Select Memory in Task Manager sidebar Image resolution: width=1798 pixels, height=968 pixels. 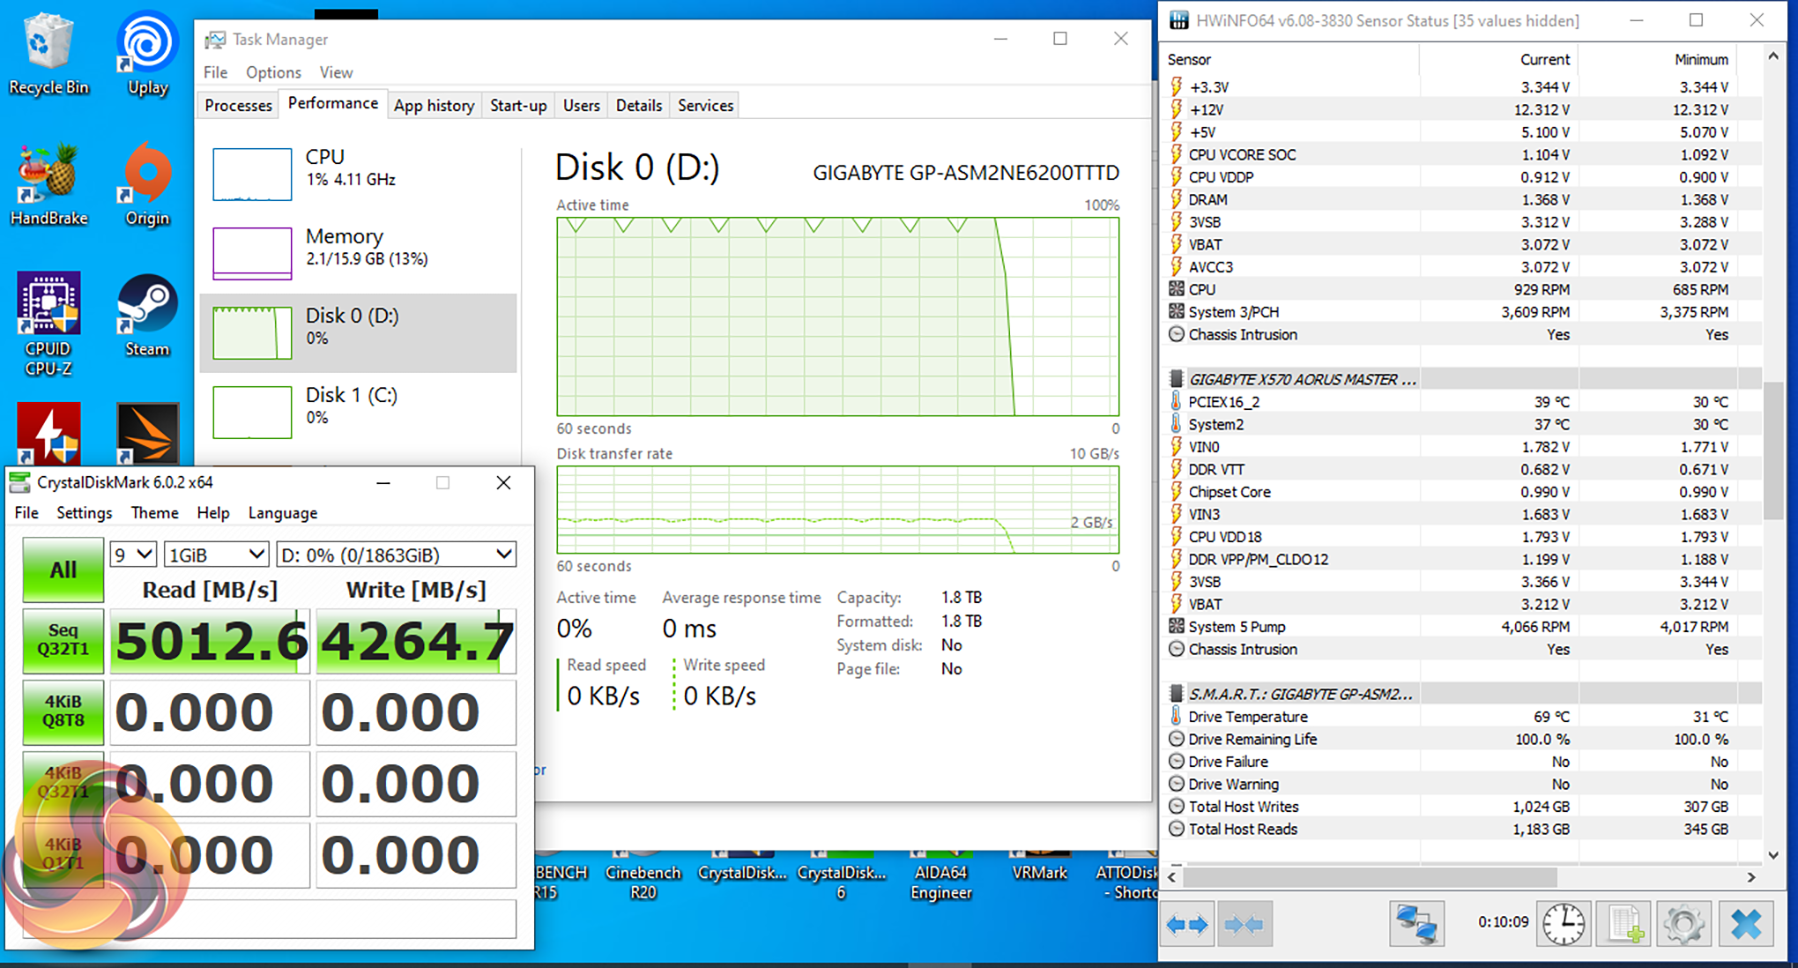(358, 252)
